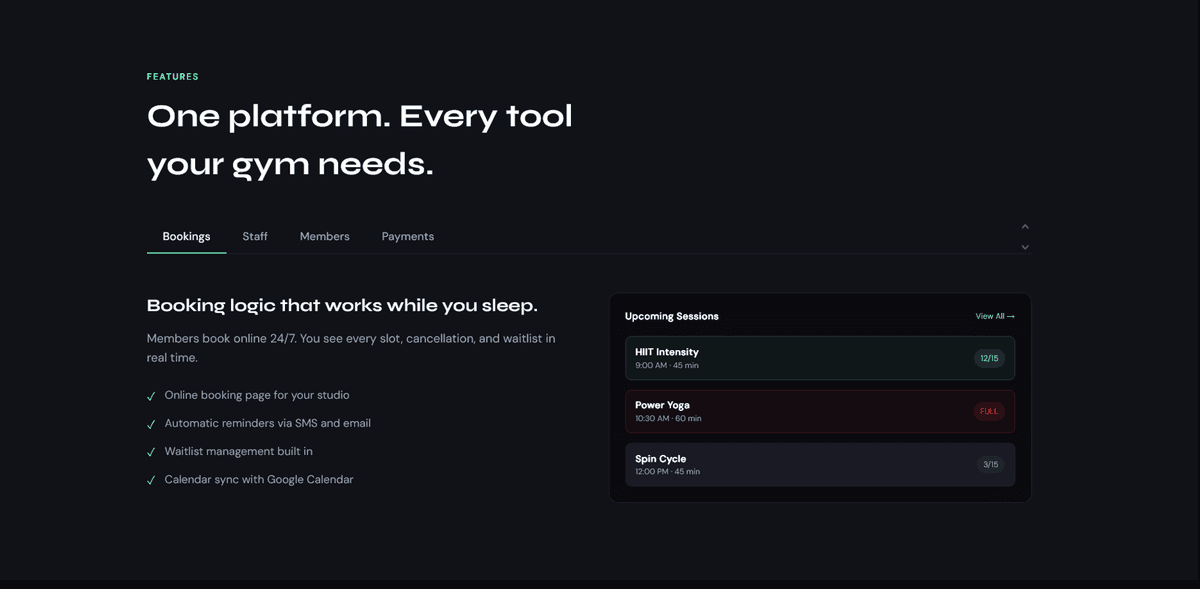Click the FULL badge on Power Yoga
Image resolution: width=1200 pixels, height=589 pixels.
pyautogui.click(x=988, y=411)
